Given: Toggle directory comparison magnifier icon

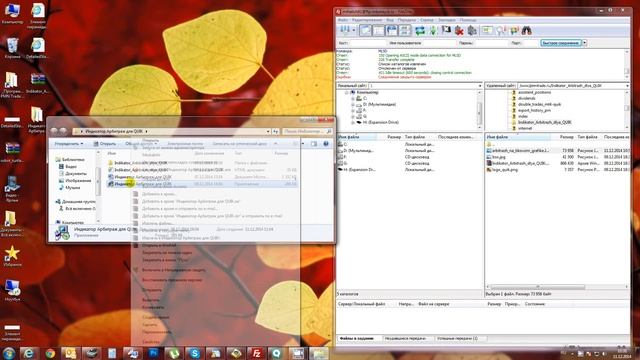Looking at the screenshot, I should (x=501, y=31).
